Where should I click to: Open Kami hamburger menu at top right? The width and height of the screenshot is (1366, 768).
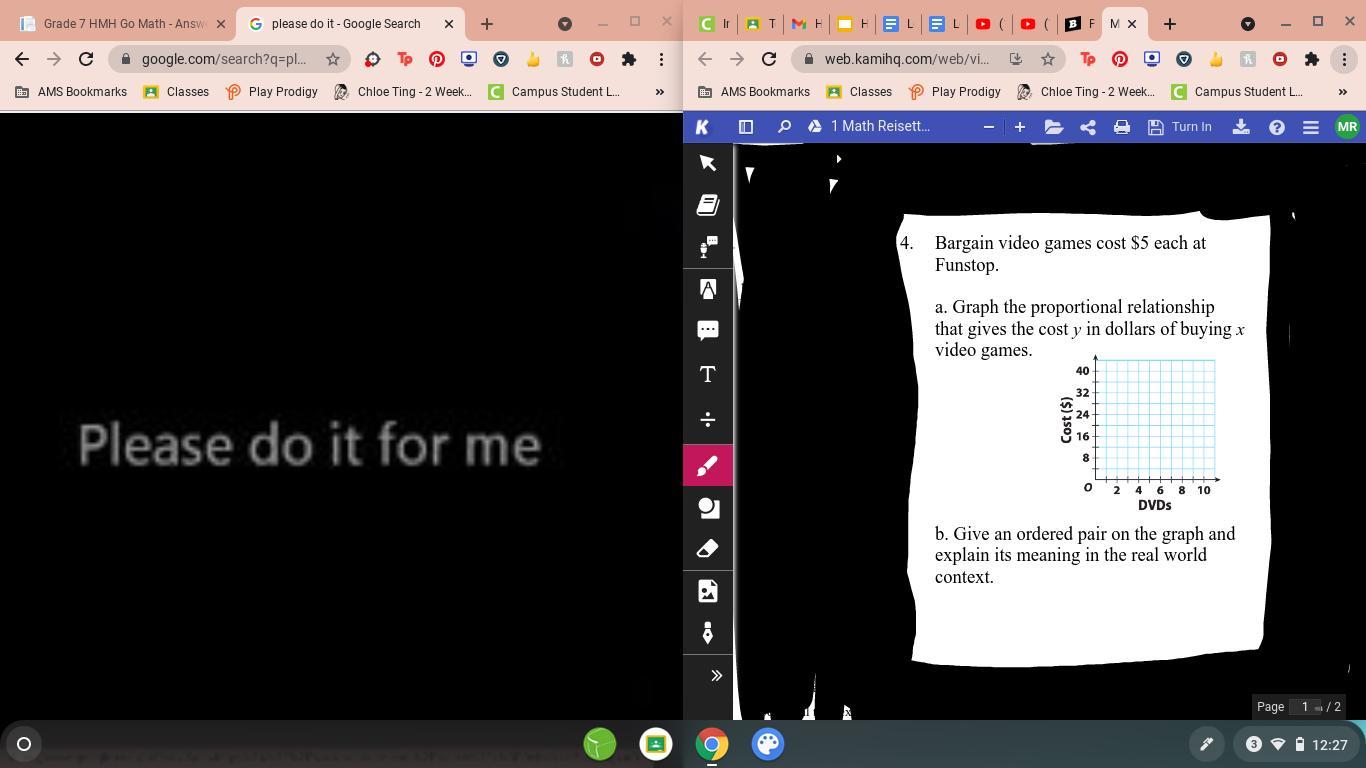pyautogui.click(x=1310, y=127)
